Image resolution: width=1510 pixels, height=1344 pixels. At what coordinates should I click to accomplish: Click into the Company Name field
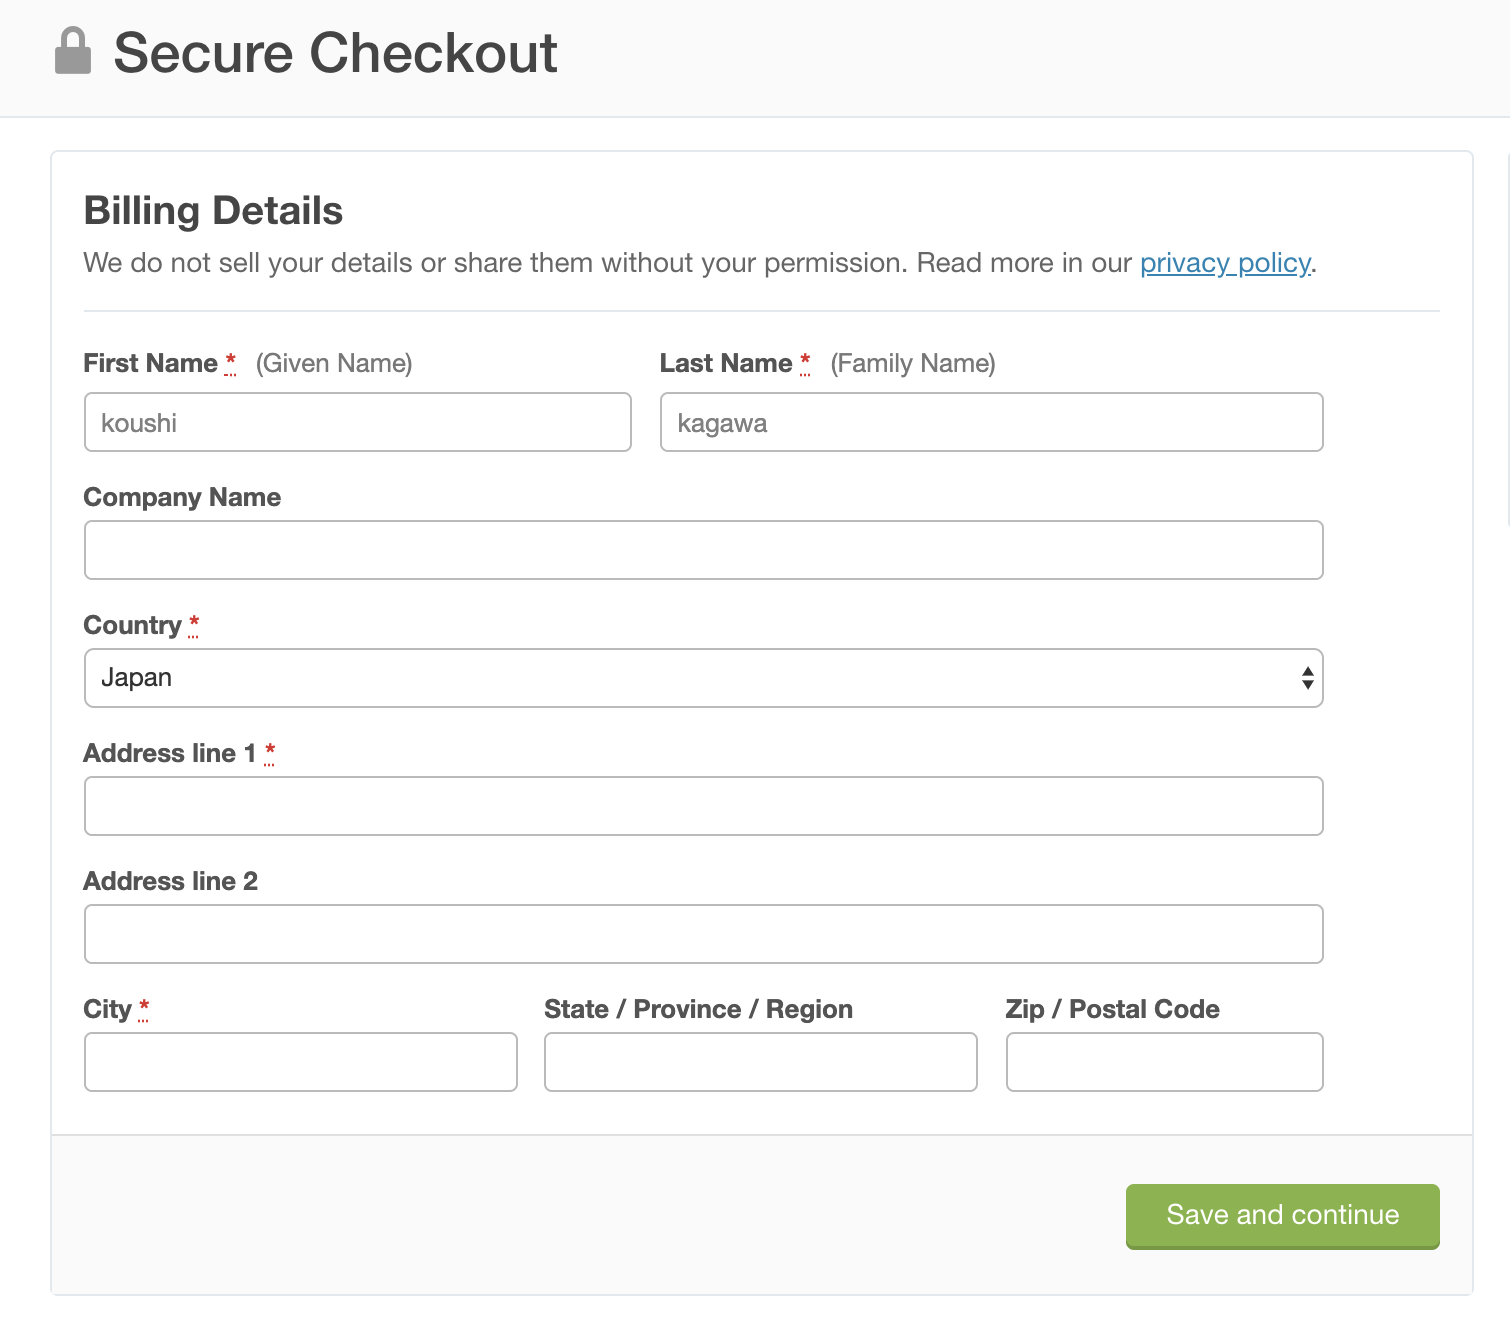pos(704,550)
